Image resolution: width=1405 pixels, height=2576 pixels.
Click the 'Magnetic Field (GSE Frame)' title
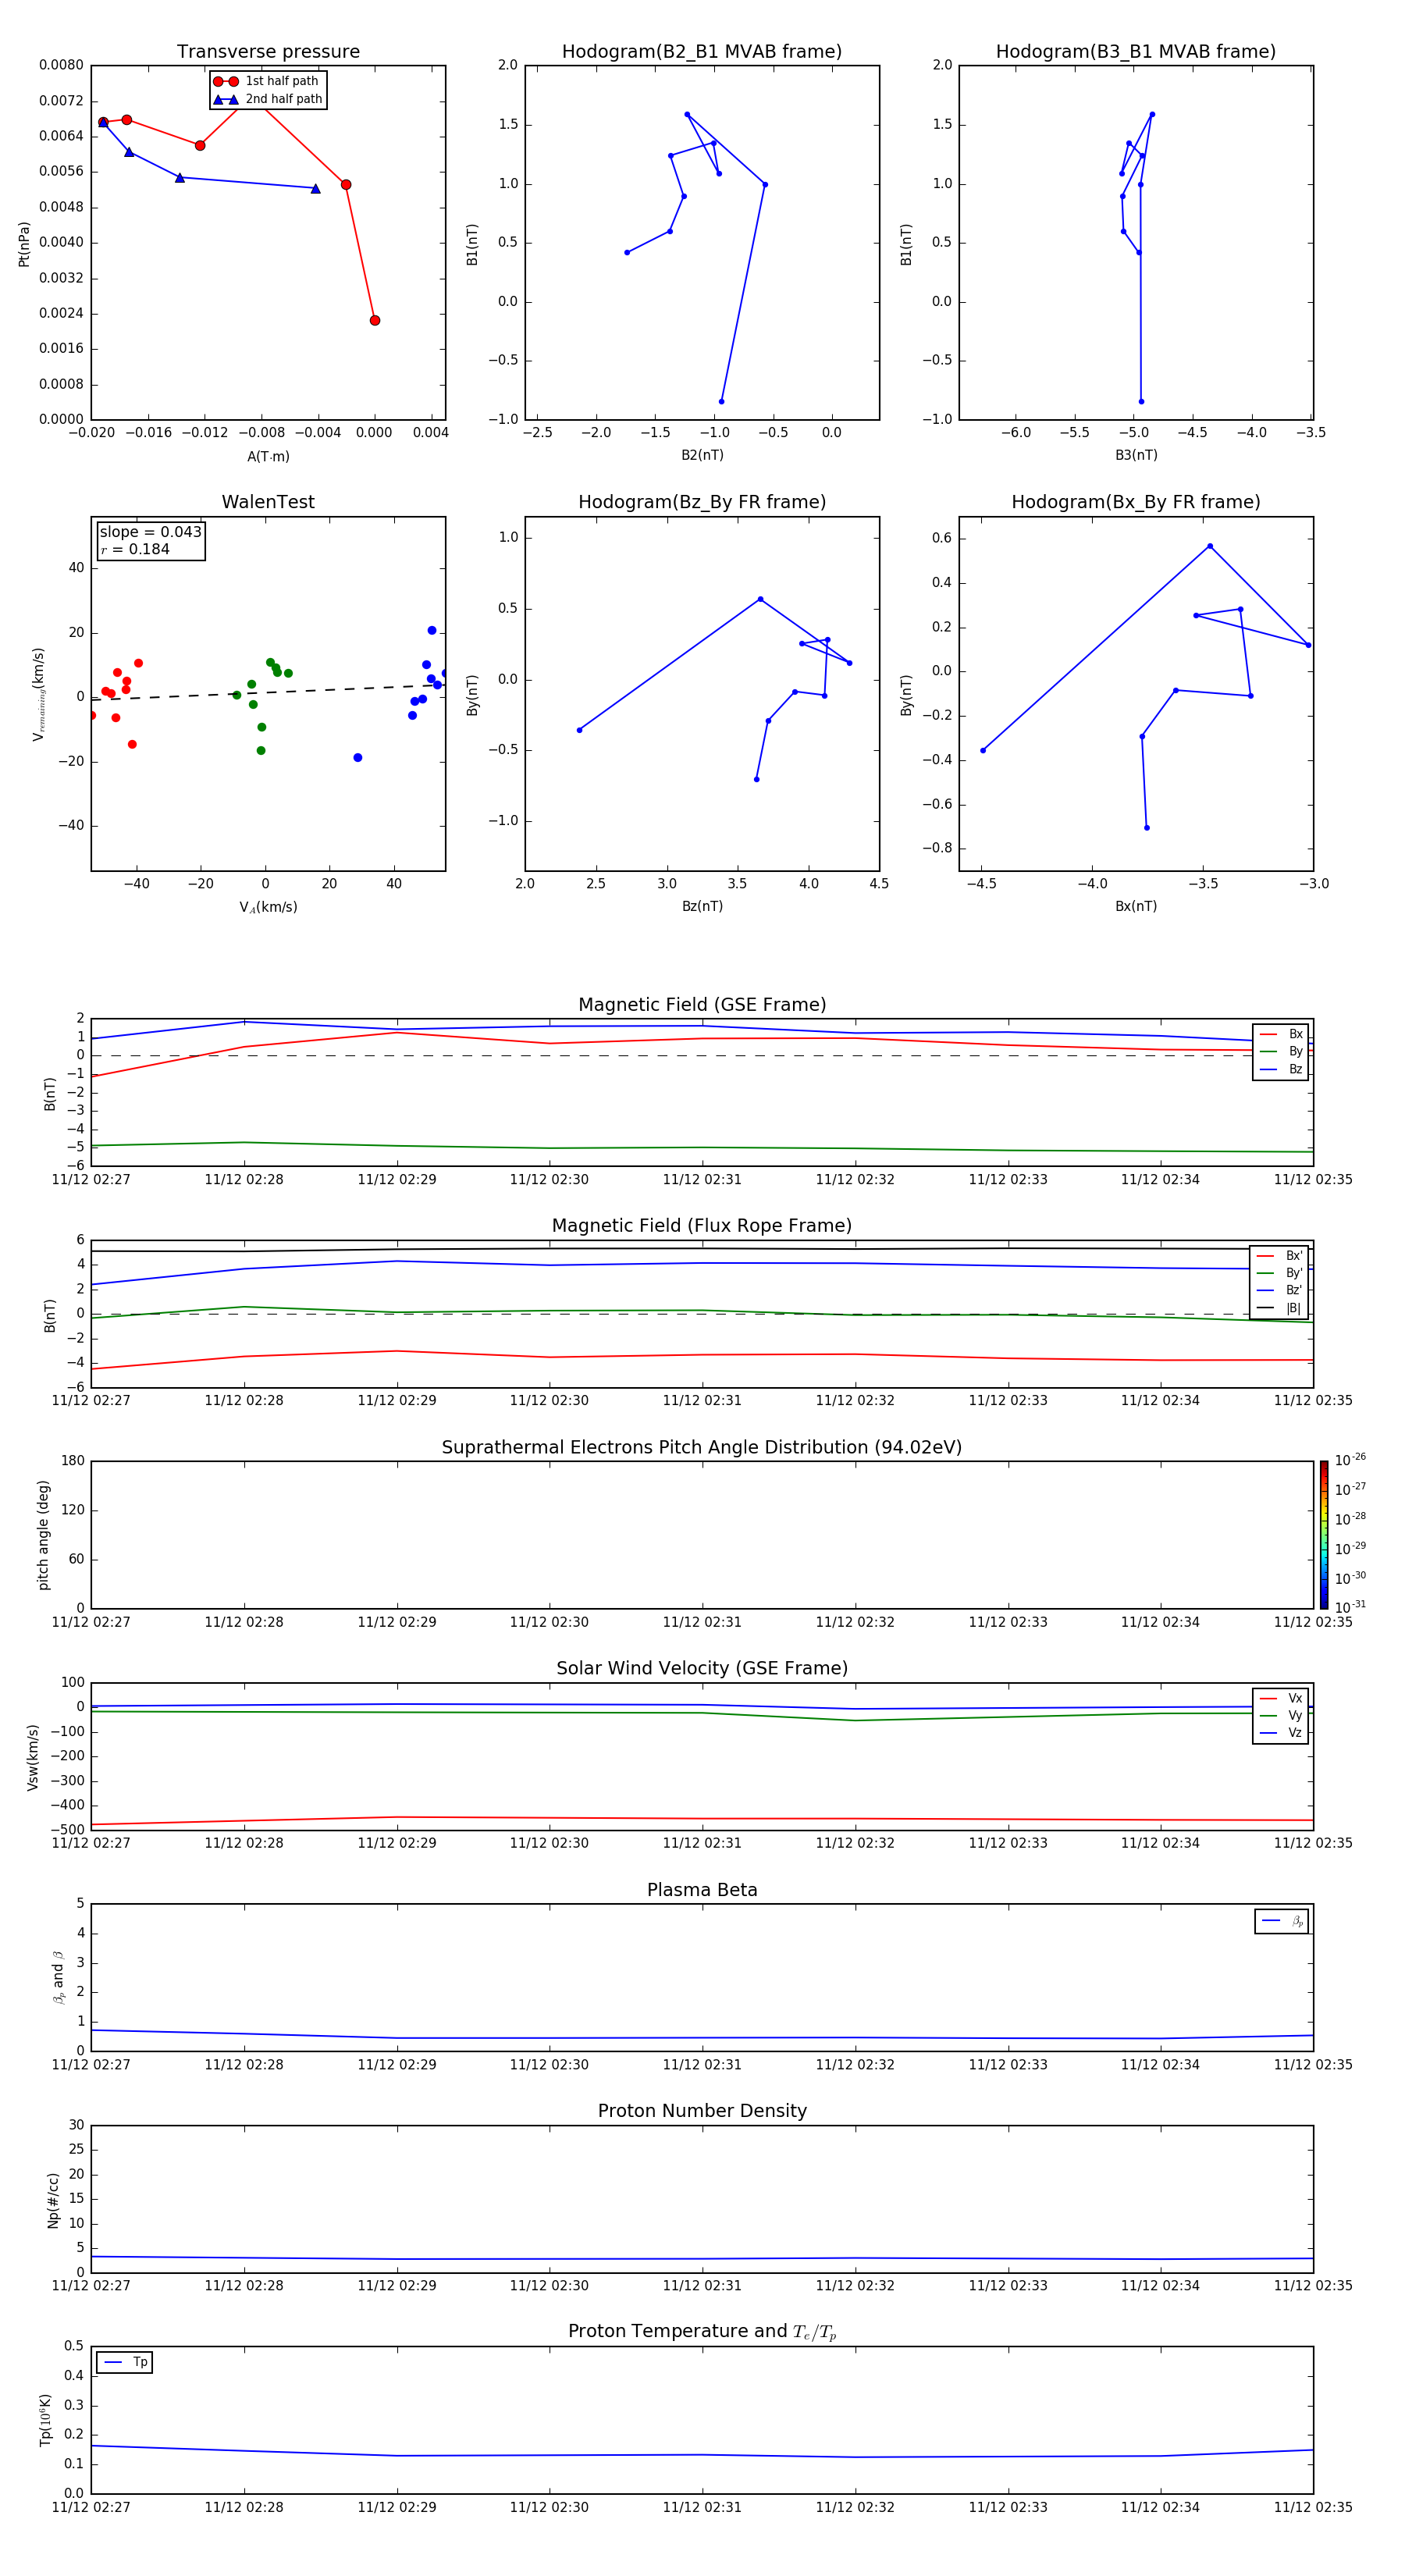tap(702, 1005)
